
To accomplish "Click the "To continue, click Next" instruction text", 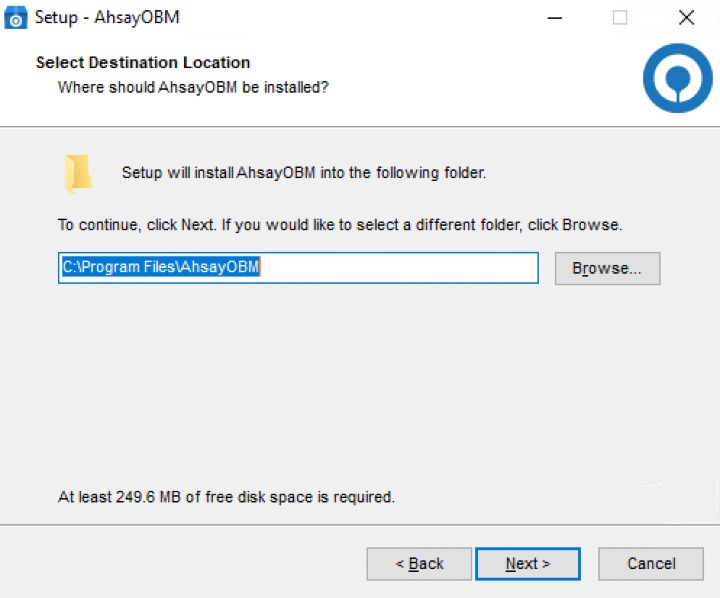I will click(x=340, y=225).
